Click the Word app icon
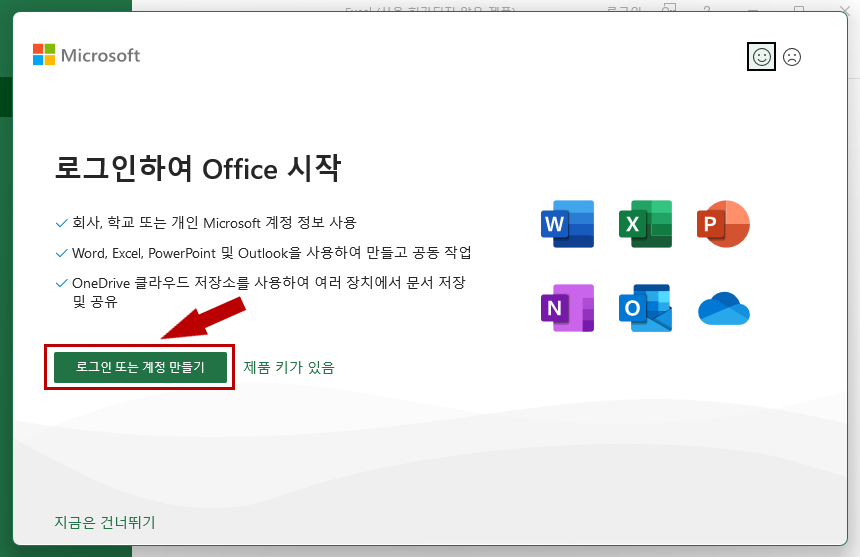Viewport: 860px width, 557px height. click(567, 224)
